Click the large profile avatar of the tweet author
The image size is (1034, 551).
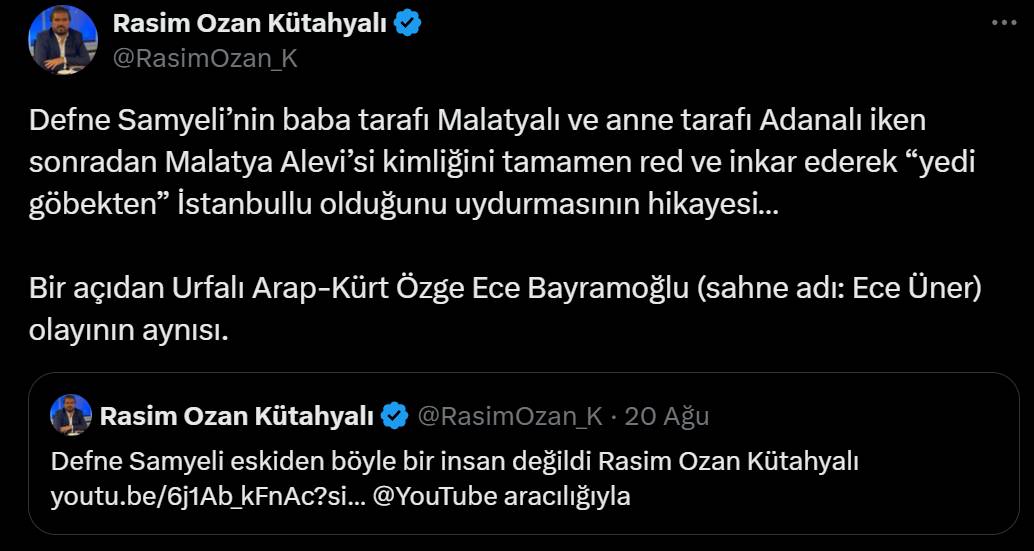click(63, 40)
